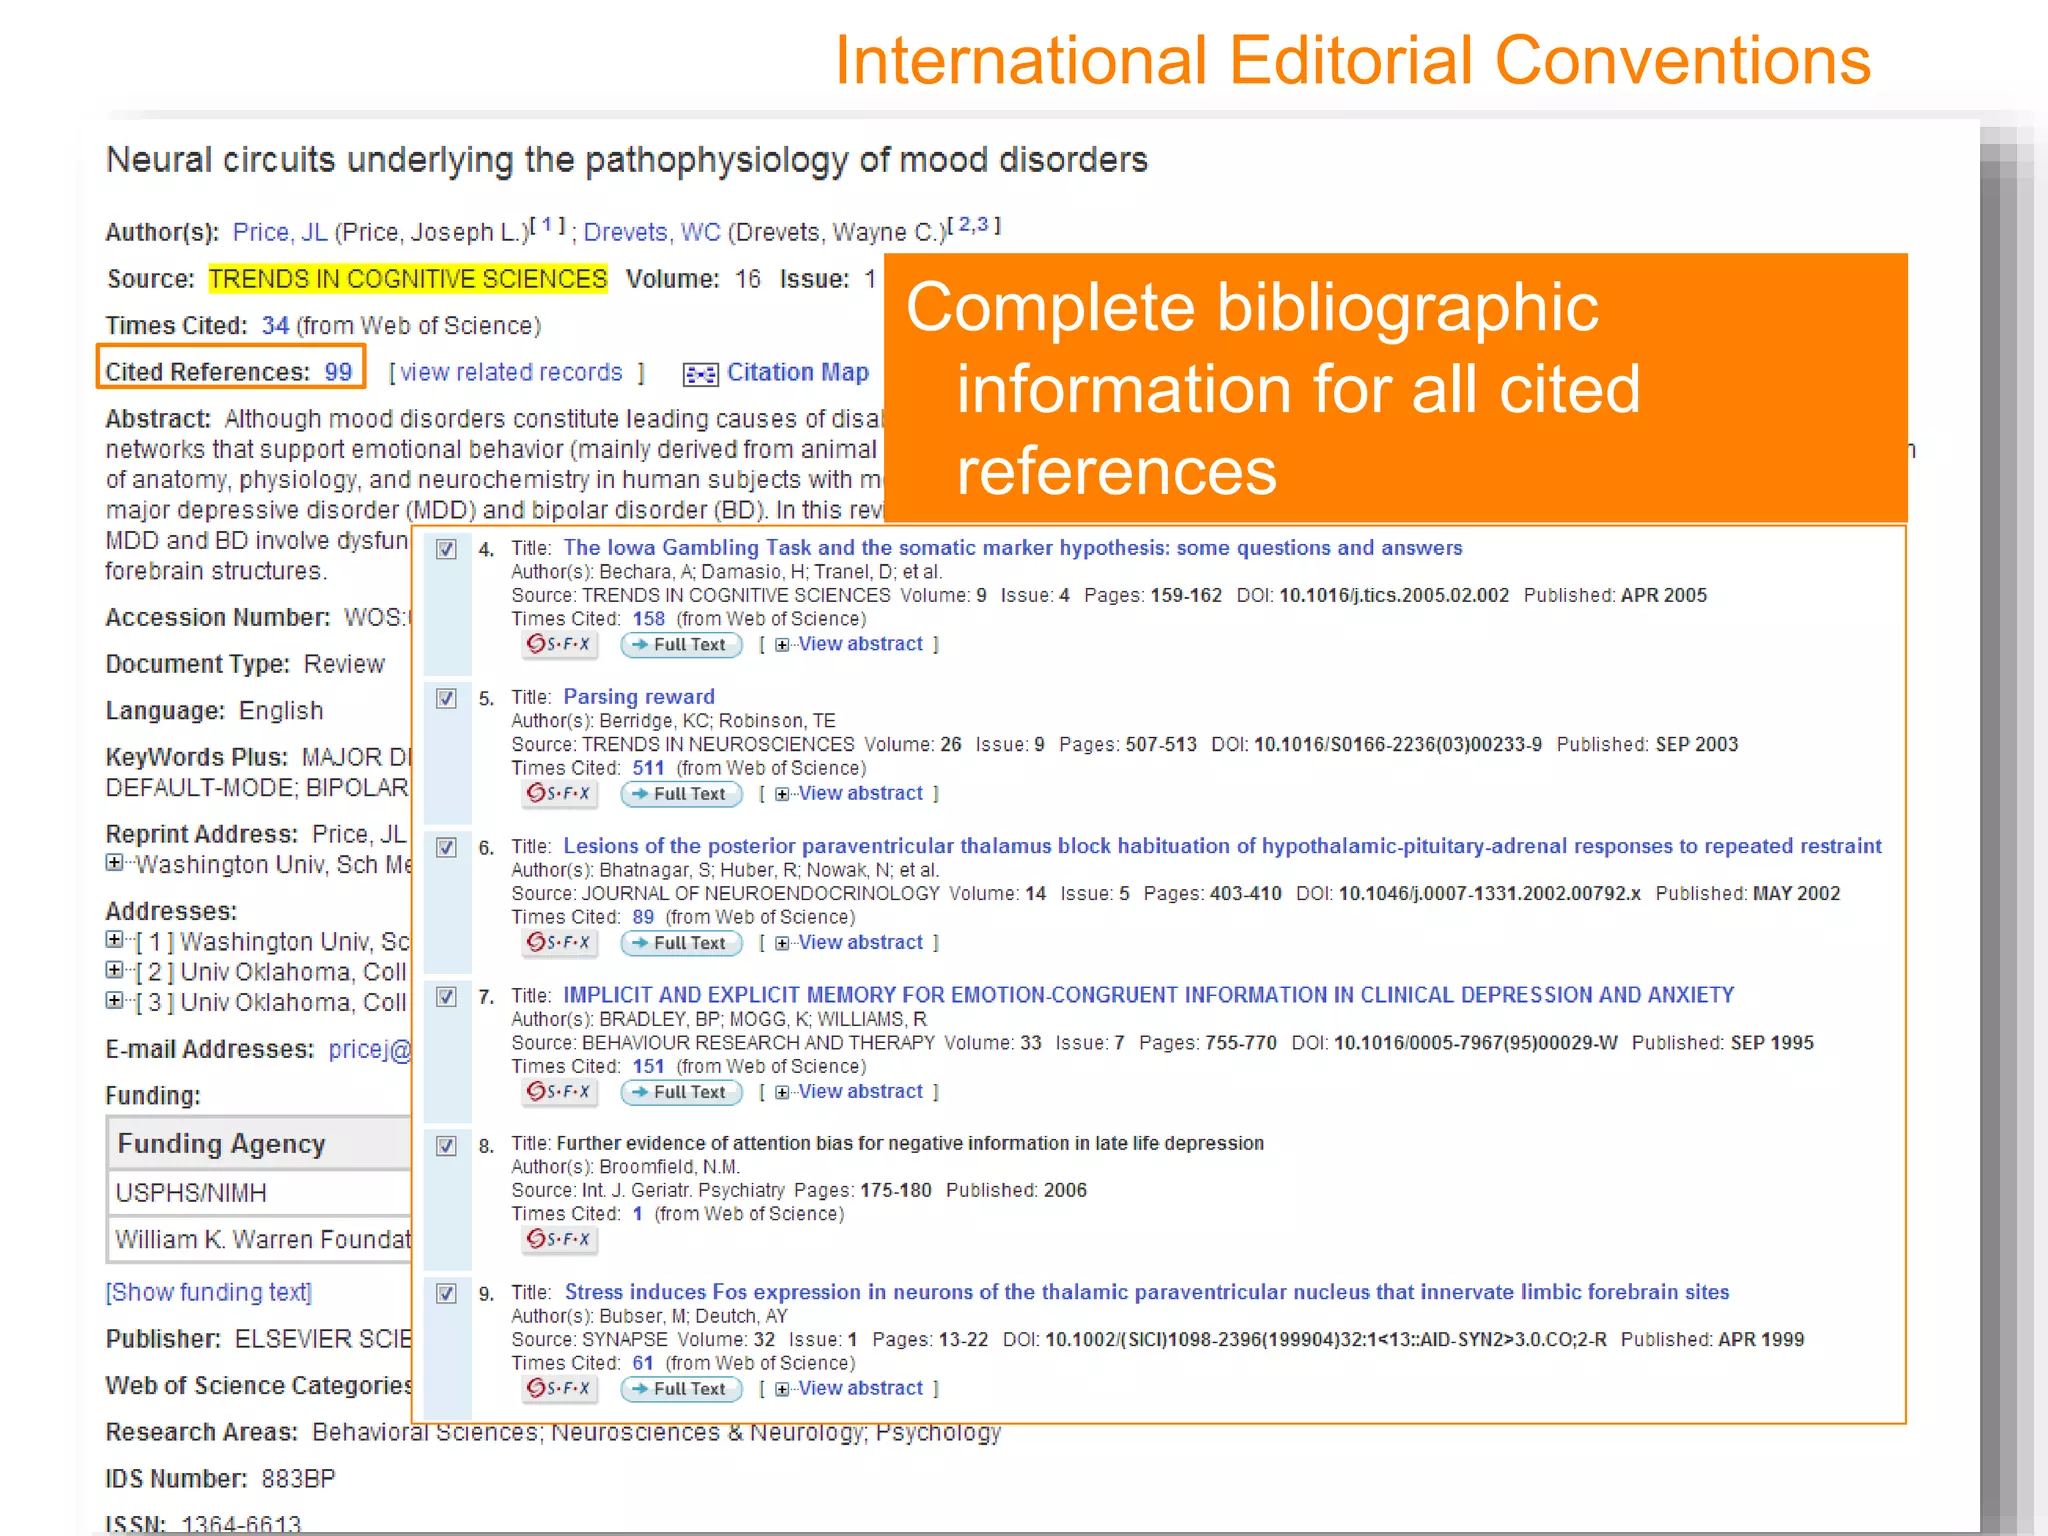The image size is (2048, 1536).
Task: Open the Parsing reward title link
Action: [x=639, y=697]
